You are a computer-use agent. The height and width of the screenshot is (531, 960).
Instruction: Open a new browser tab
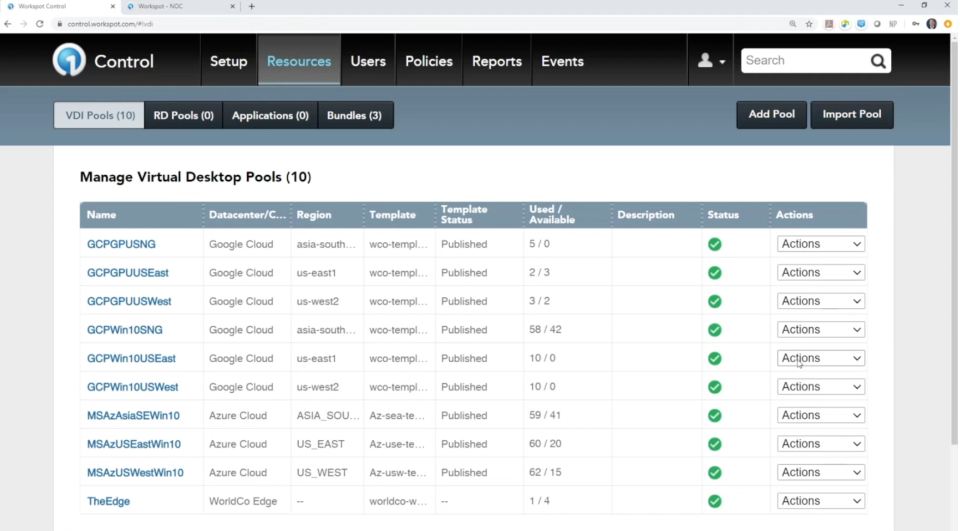(x=252, y=6)
